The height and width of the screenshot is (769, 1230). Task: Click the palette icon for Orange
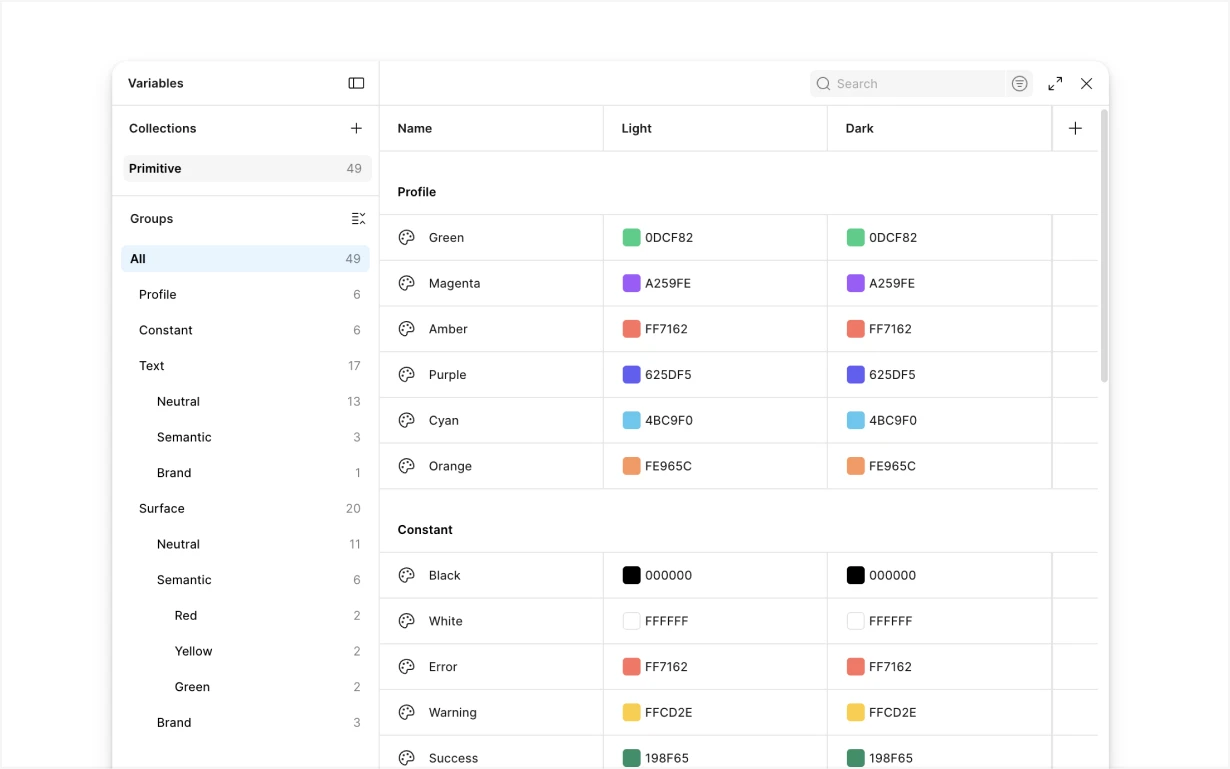[x=406, y=466]
